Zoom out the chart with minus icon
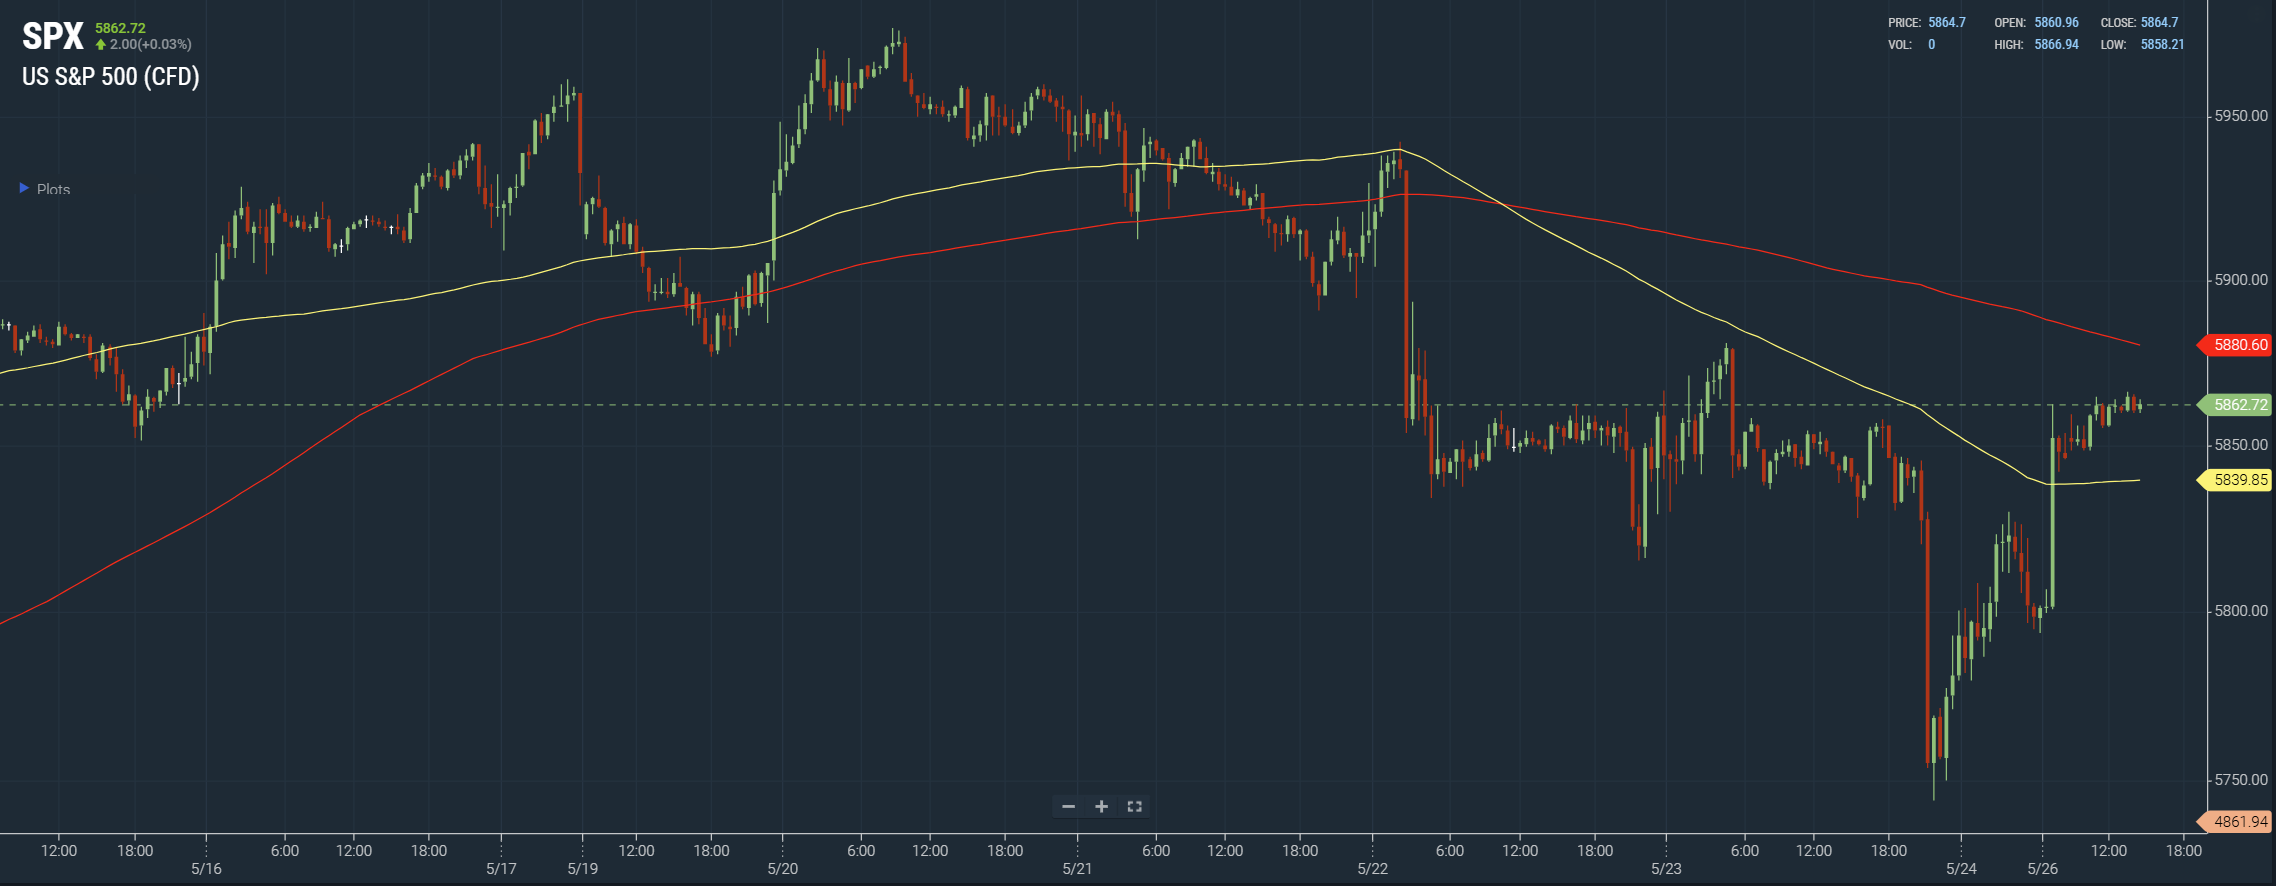This screenshot has width=2276, height=886. click(x=1068, y=806)
